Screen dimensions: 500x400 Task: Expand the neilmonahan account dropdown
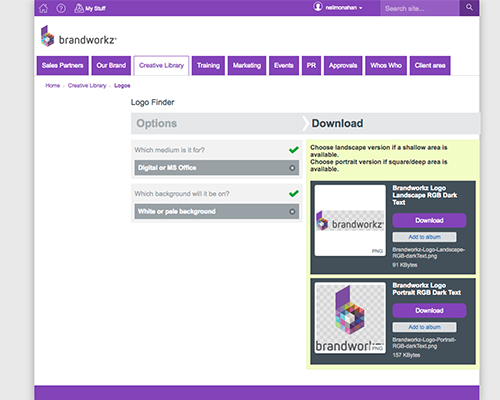pos(344,8)
